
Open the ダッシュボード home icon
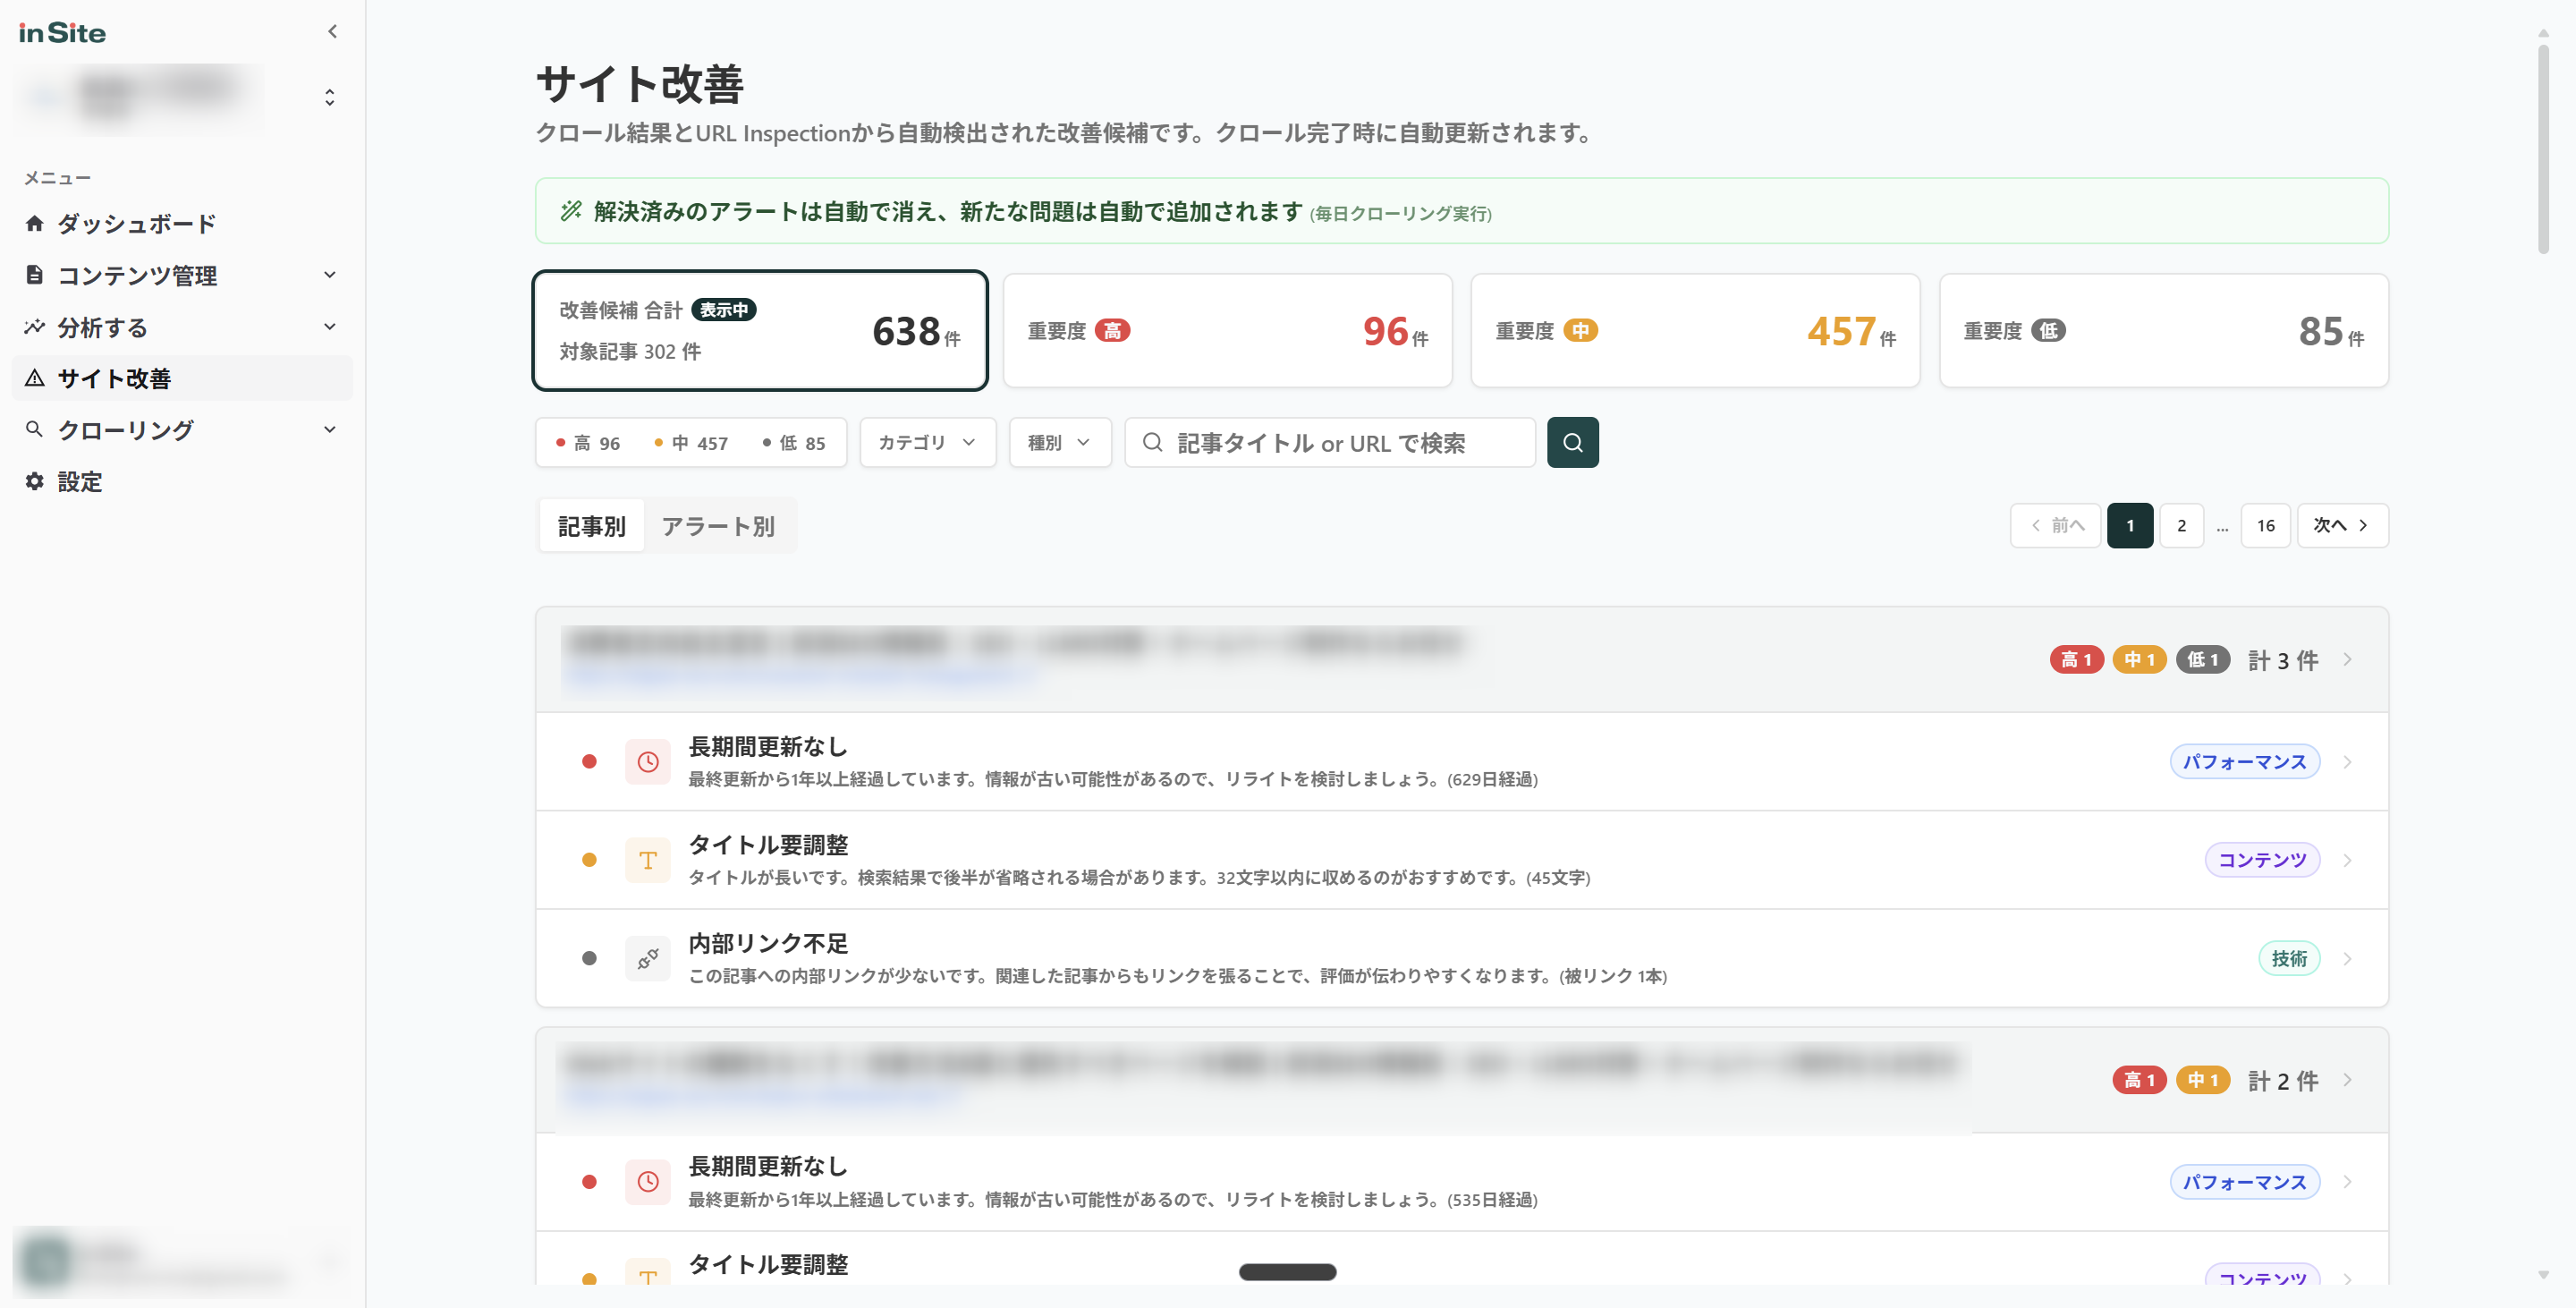(35, 223)
